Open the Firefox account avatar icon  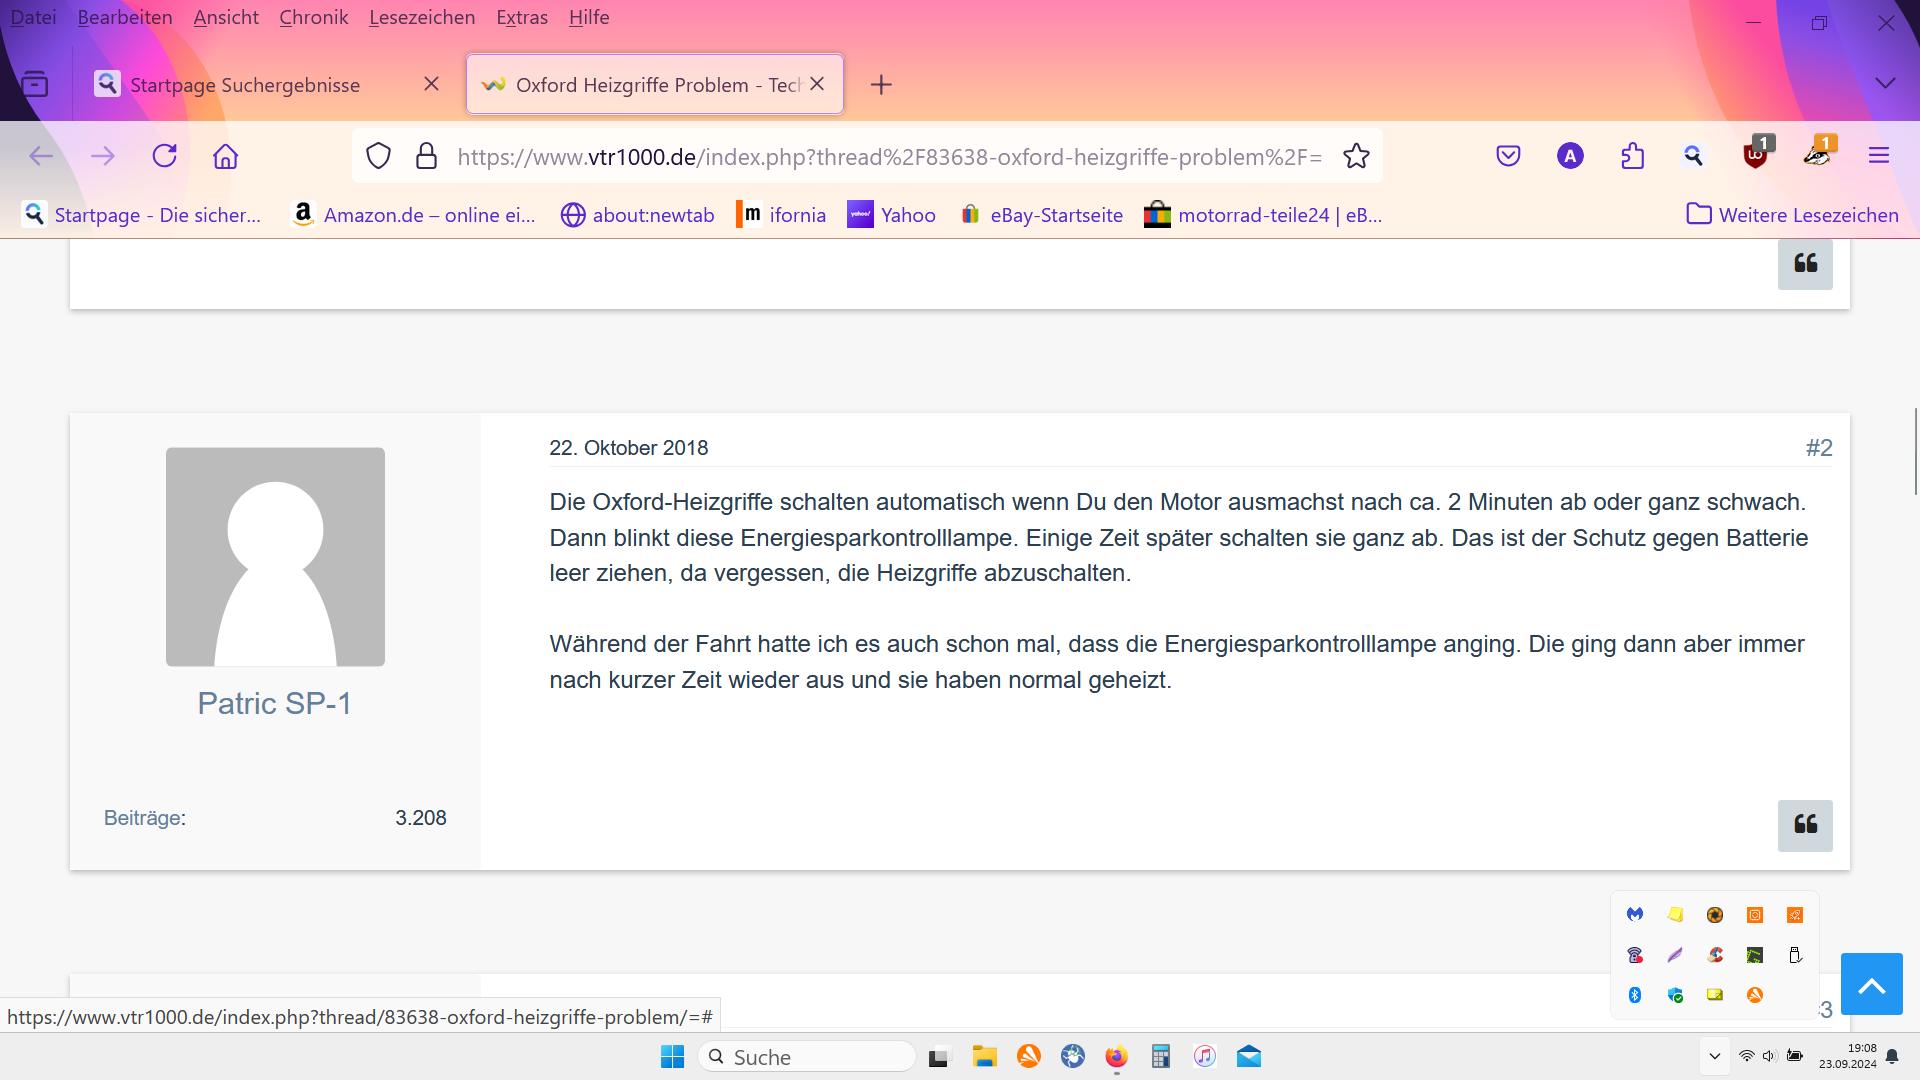click(1570, 156)
